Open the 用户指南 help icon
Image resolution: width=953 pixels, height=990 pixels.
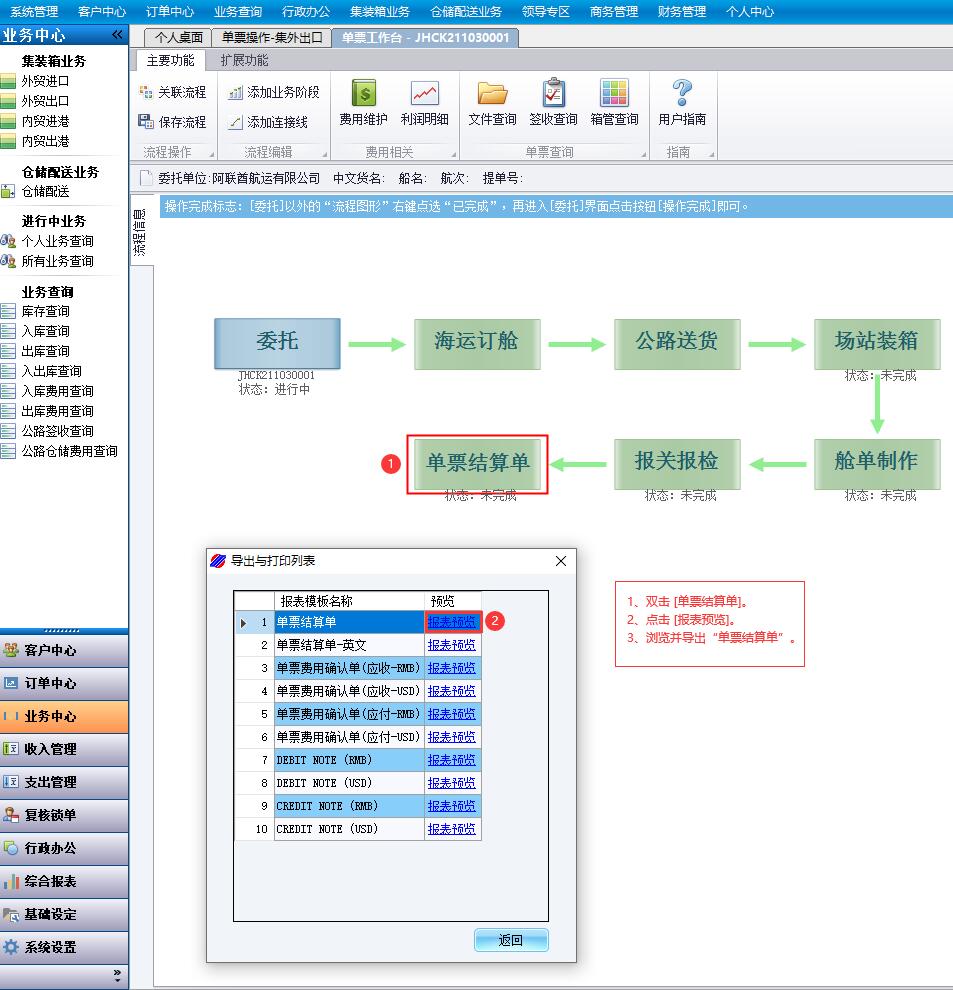tap(682, 103)
